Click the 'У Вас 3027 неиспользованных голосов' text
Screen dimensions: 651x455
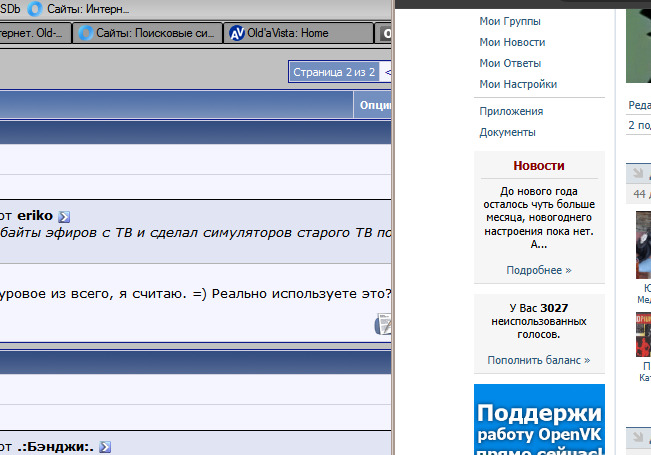[x=539, y=321]
